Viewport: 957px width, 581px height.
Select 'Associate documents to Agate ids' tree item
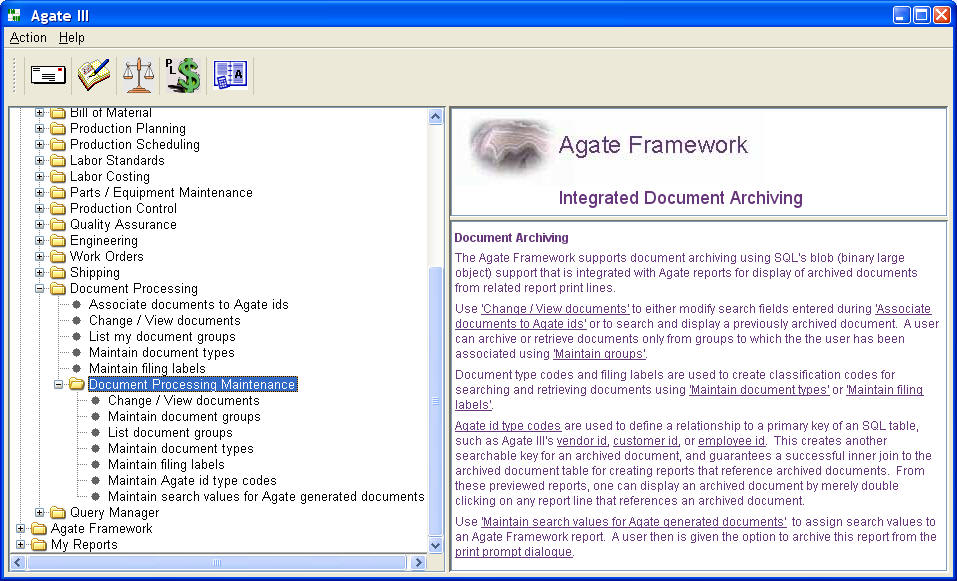[189, 305]
